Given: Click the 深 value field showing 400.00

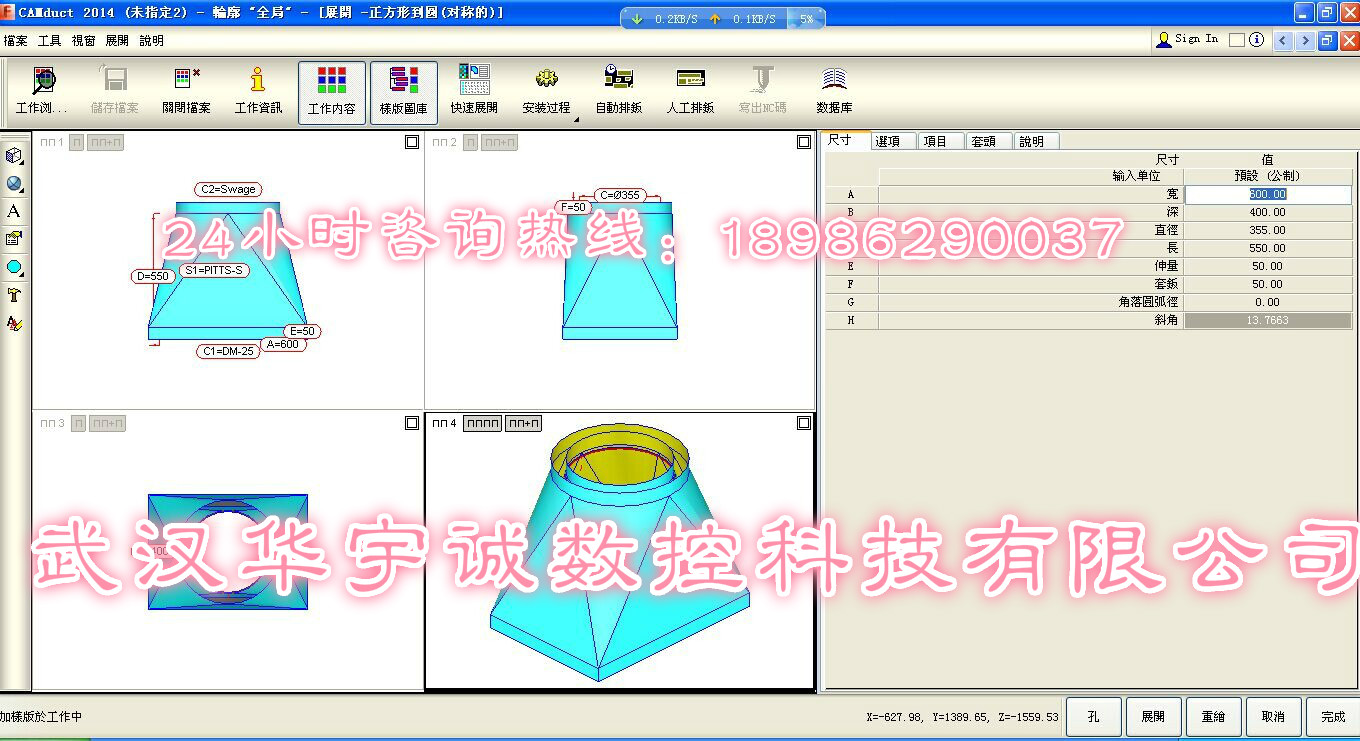Looking at the screenshot, I should click(x=1267, y=212).
